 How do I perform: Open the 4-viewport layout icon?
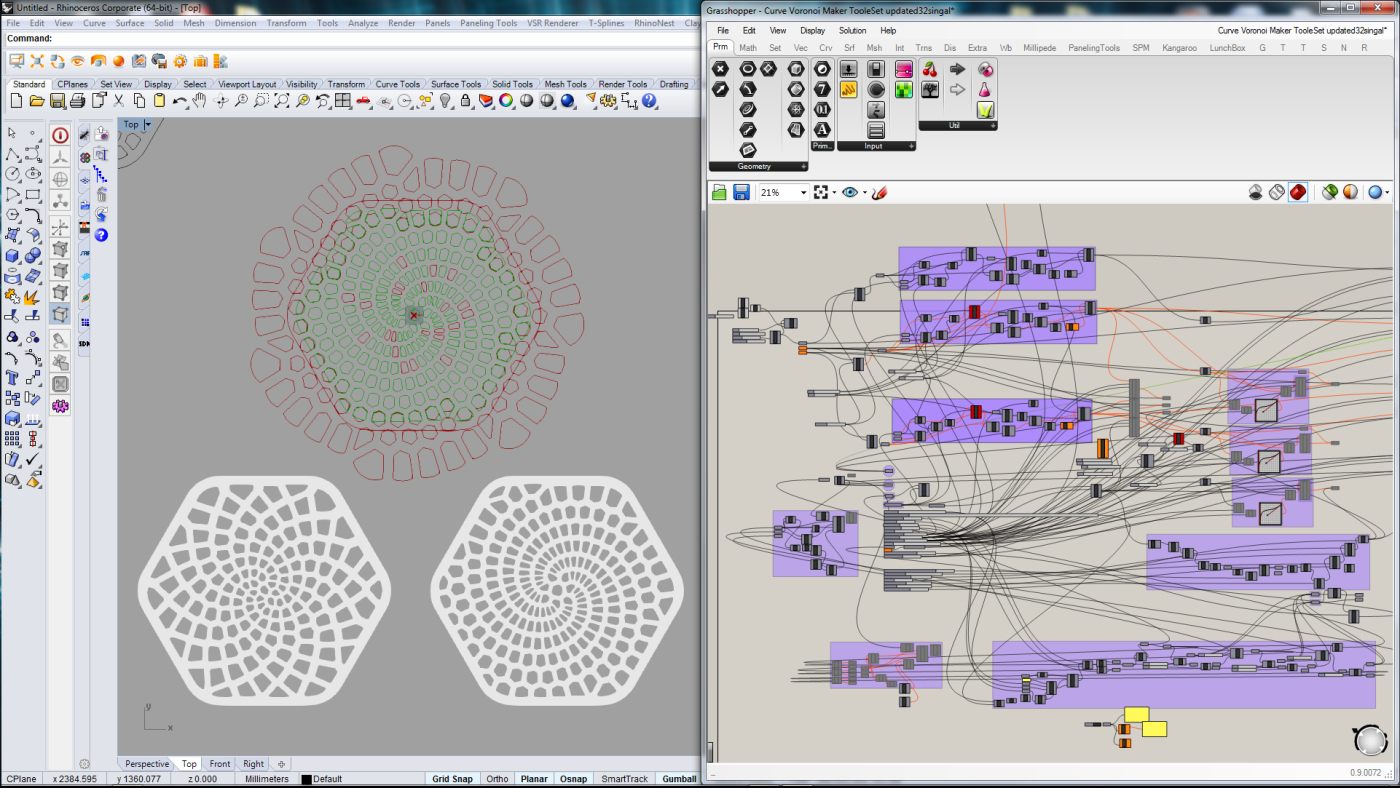click(x=343, y=101)
